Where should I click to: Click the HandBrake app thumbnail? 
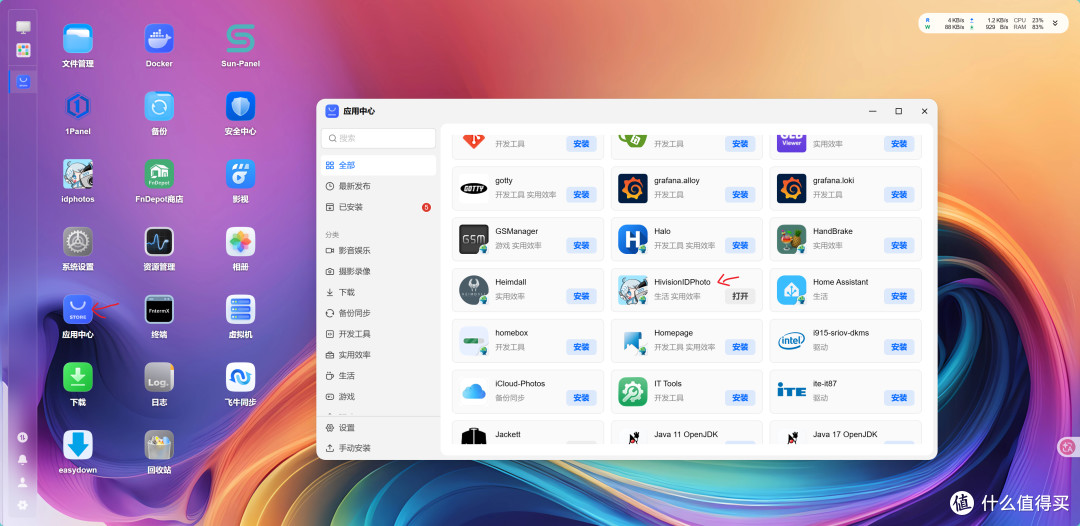point(791,239)
